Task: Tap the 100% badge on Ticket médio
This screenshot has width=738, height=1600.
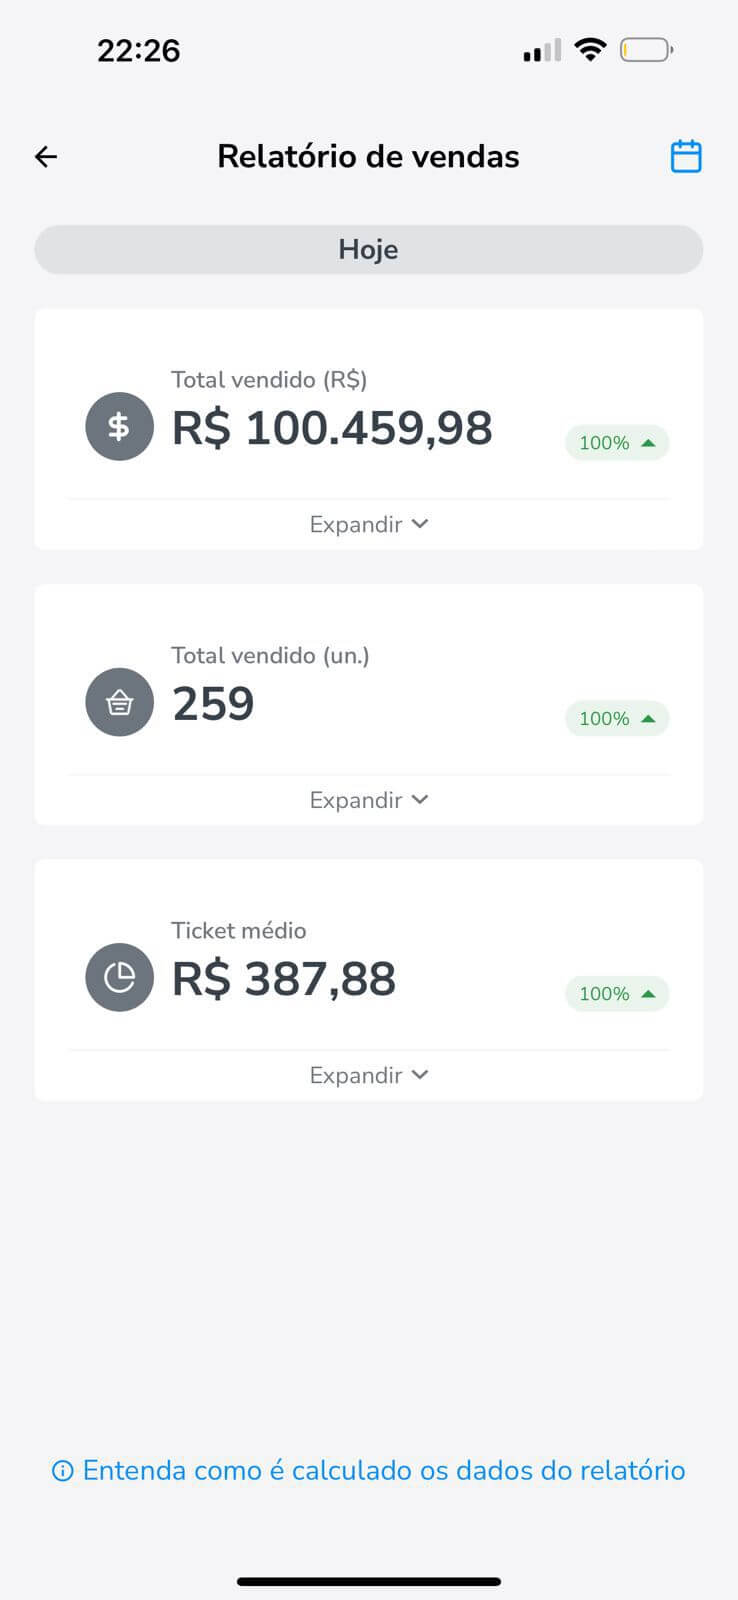Action: pos(617,994)
